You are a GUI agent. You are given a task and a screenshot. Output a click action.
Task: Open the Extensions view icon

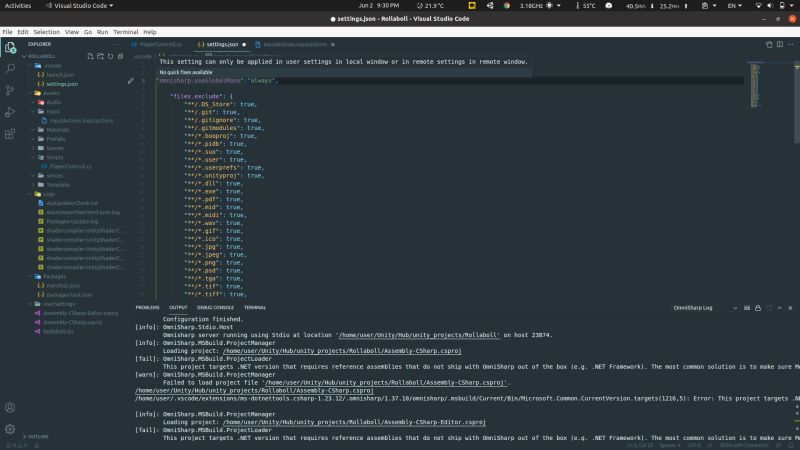coord(10,134)
